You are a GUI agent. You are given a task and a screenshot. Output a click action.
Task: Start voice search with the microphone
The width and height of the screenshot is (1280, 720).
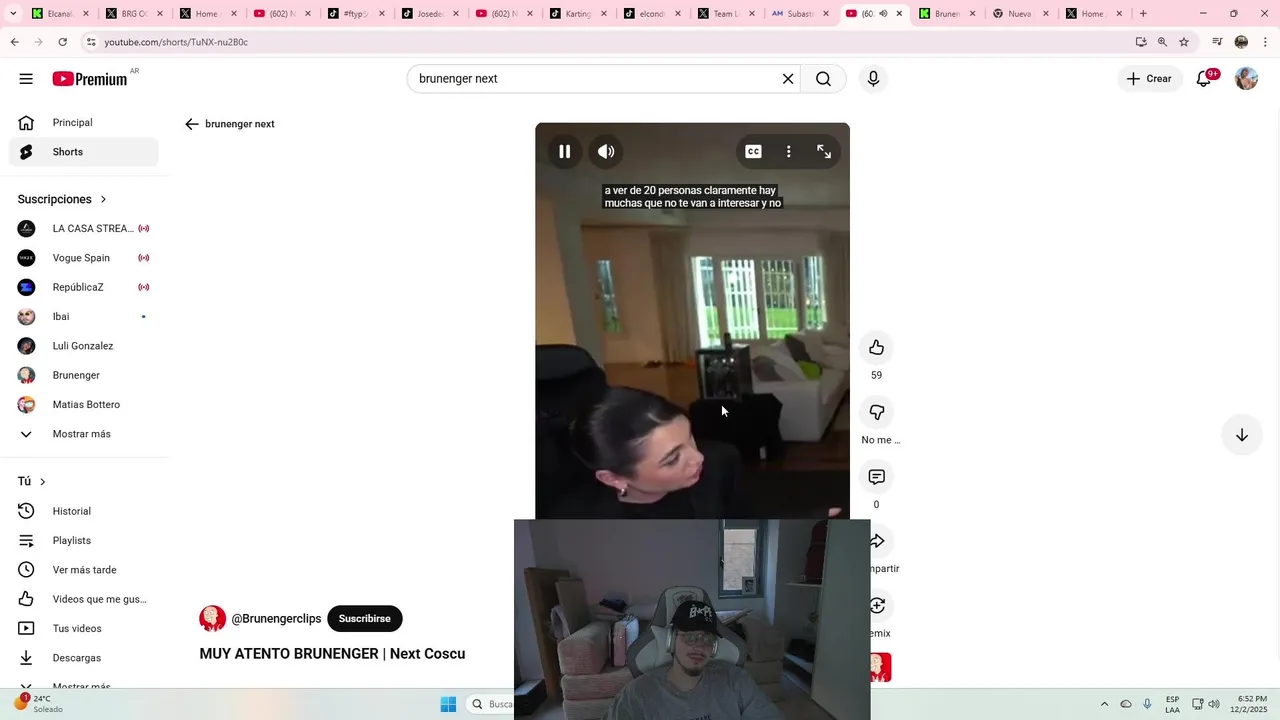click(x=873, y=79)
